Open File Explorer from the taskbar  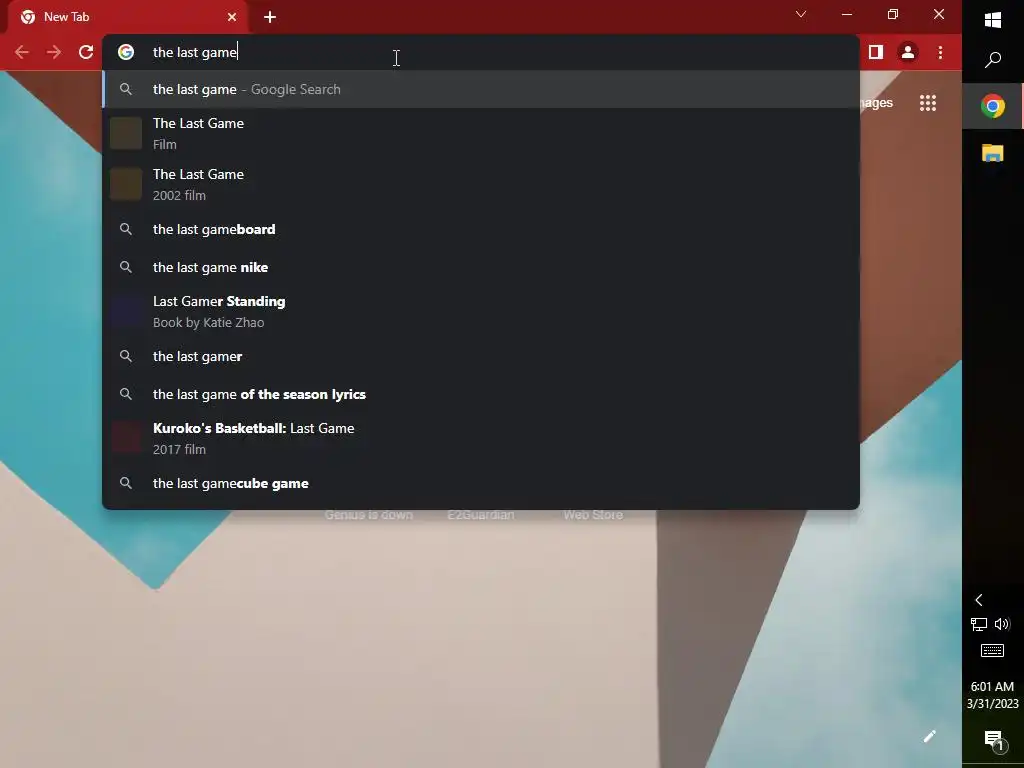coord(993,153)
